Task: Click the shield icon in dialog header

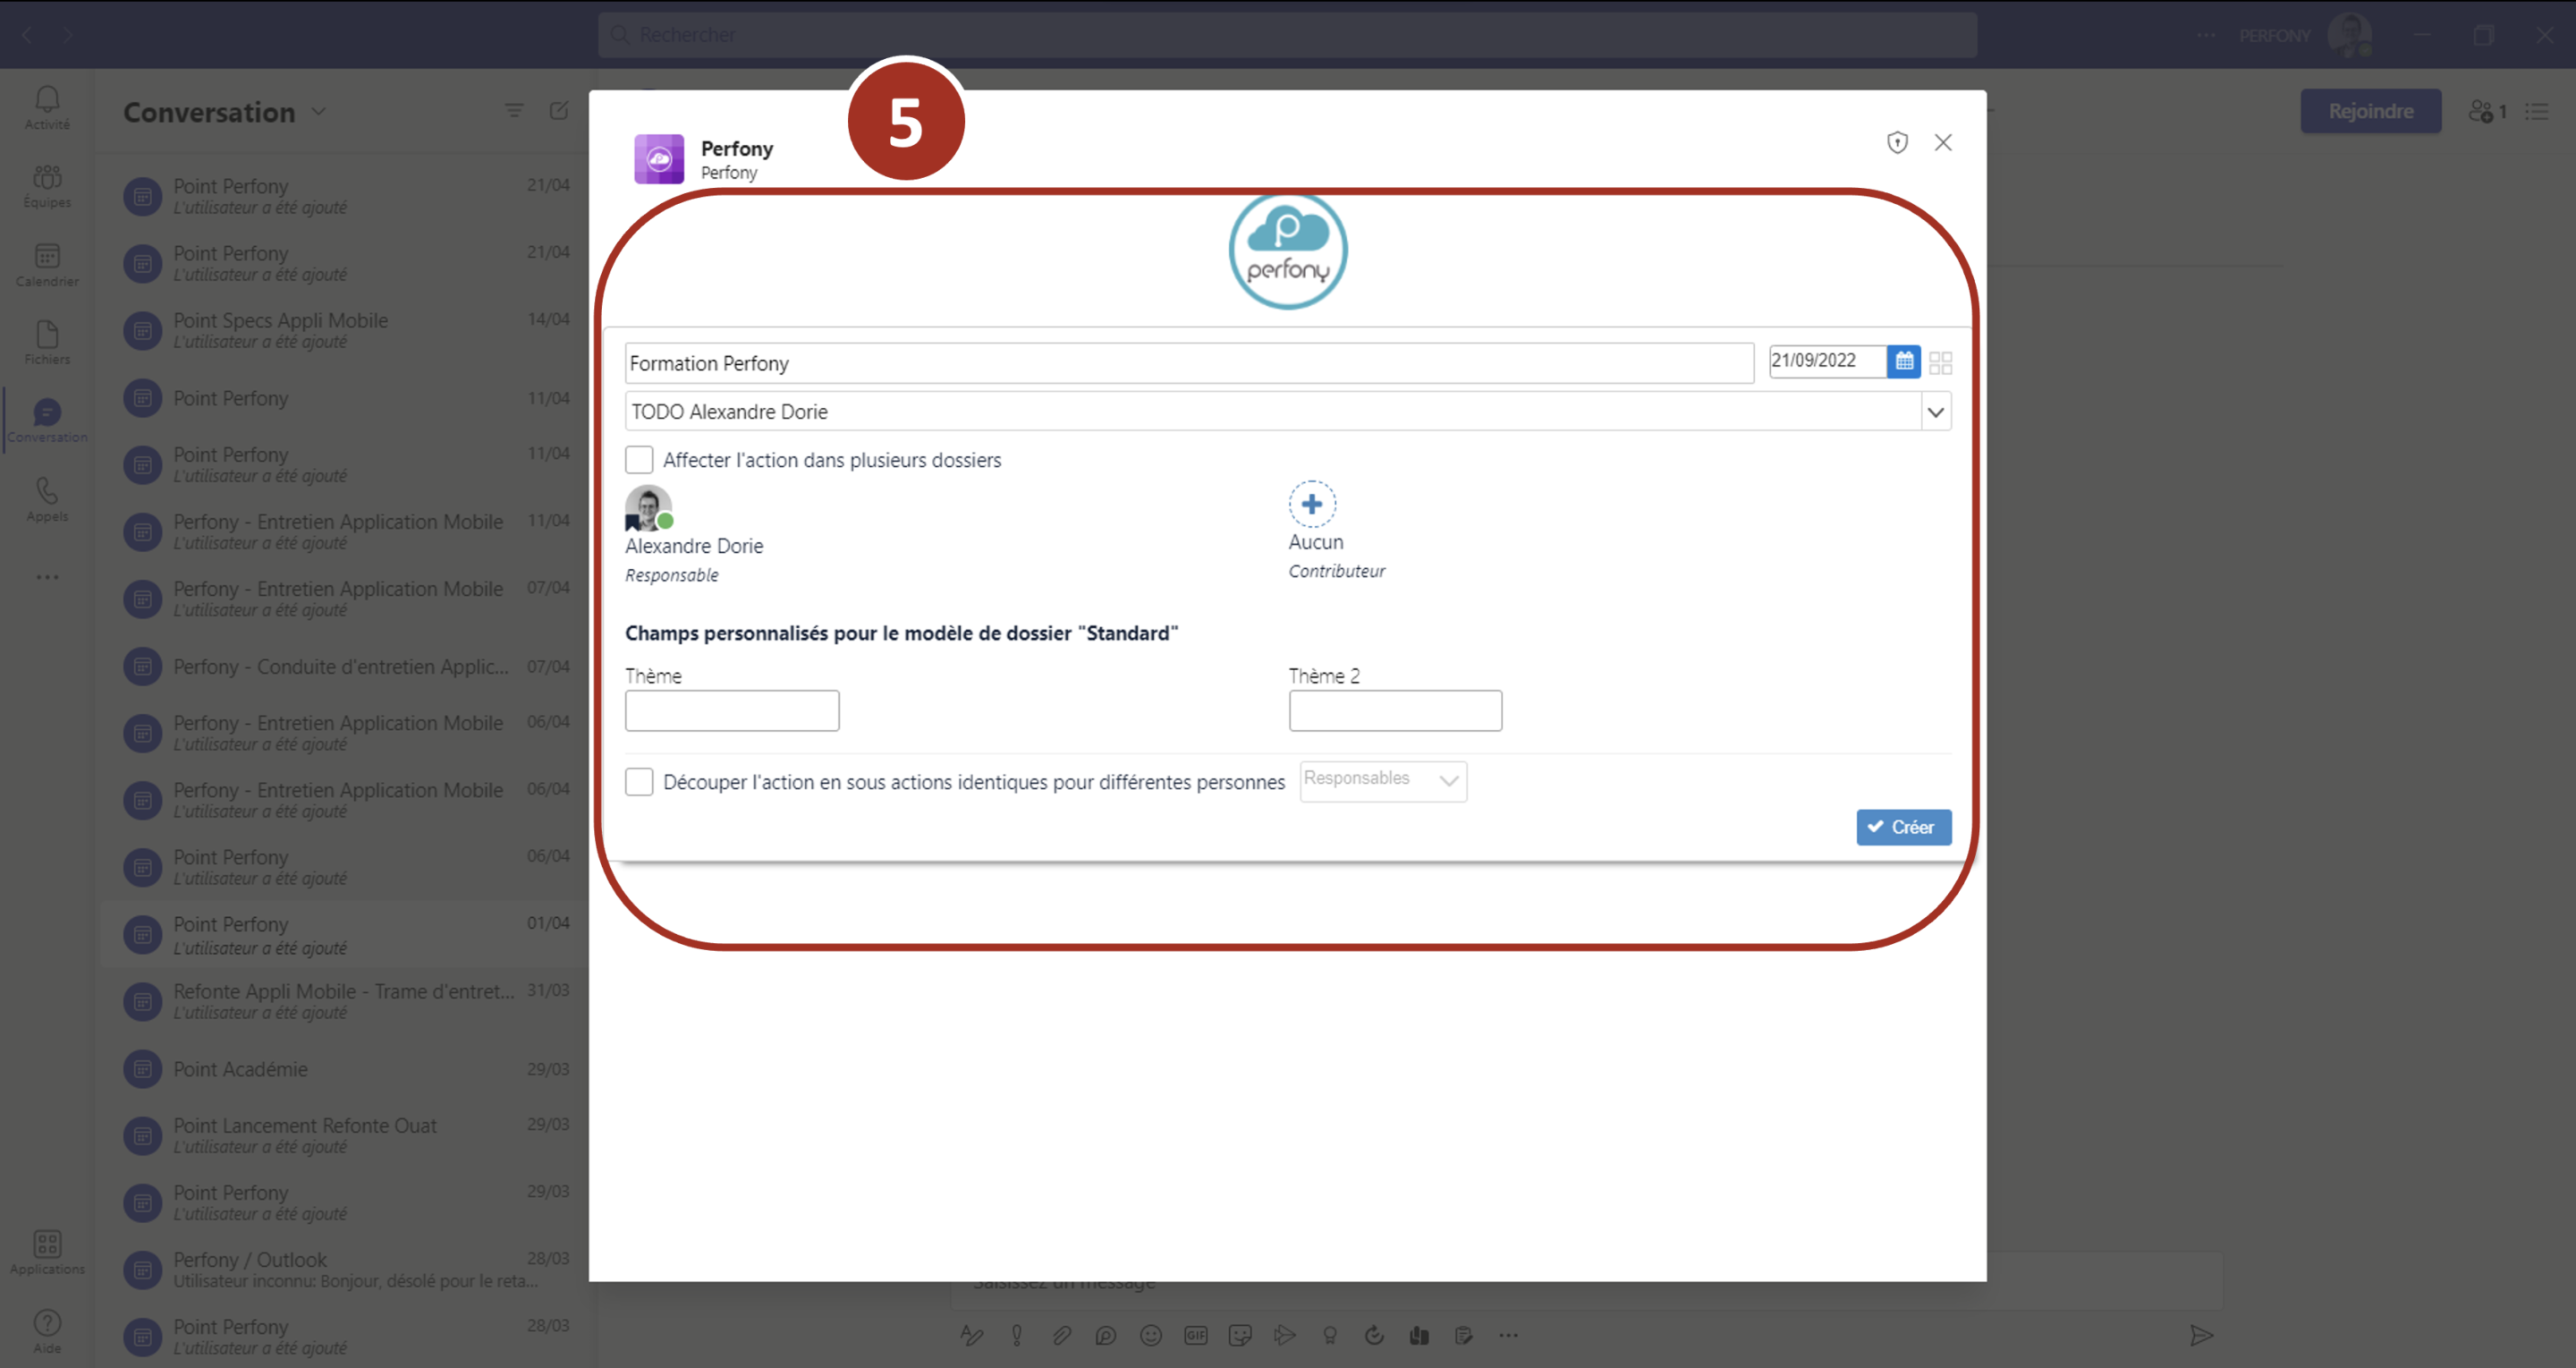Action: pyautogui.click(x=1896, y=142)
